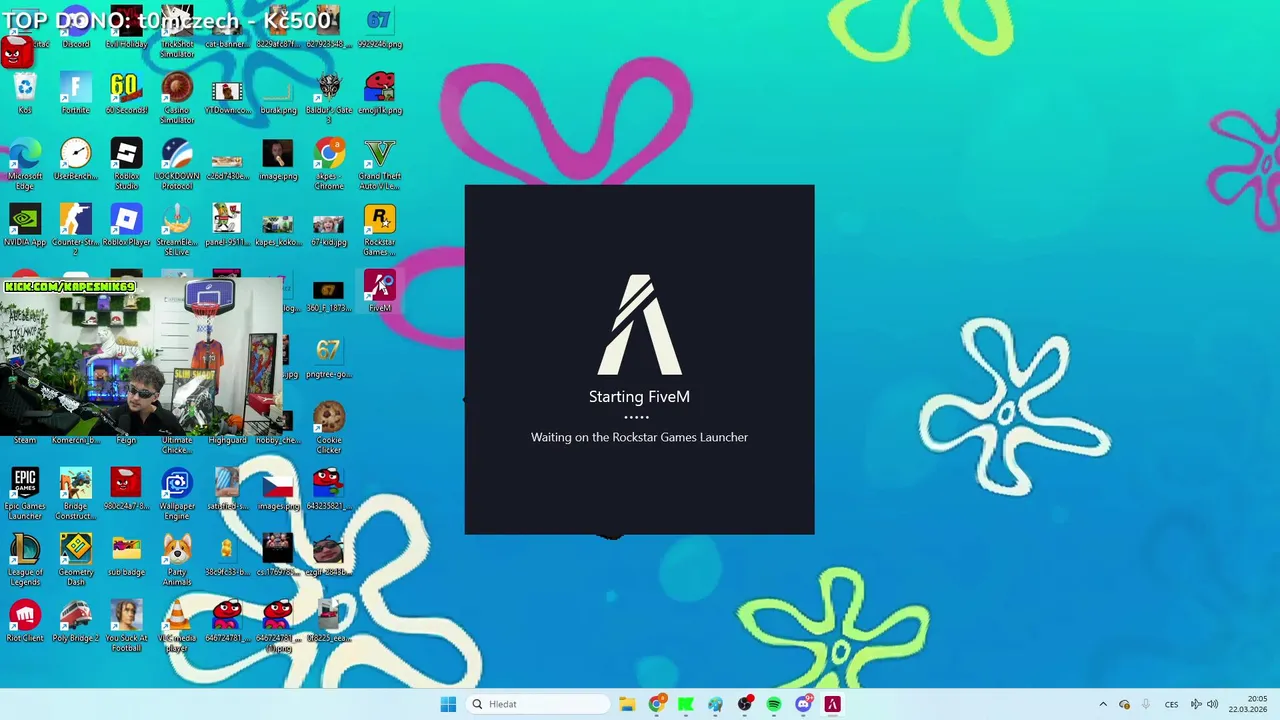Open the Discord desktop shortcut
The image size is (1280, 720).
click(76, 28)
